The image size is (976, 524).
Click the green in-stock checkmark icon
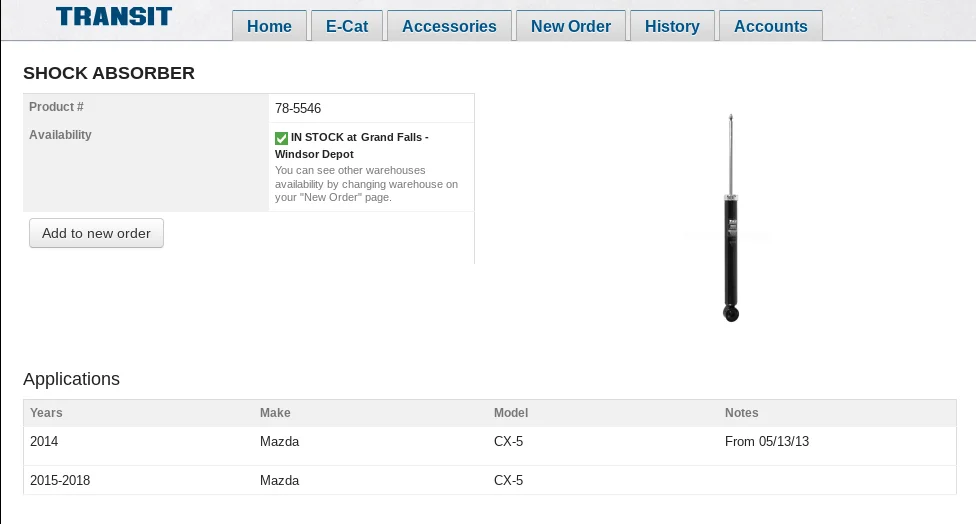281,138
